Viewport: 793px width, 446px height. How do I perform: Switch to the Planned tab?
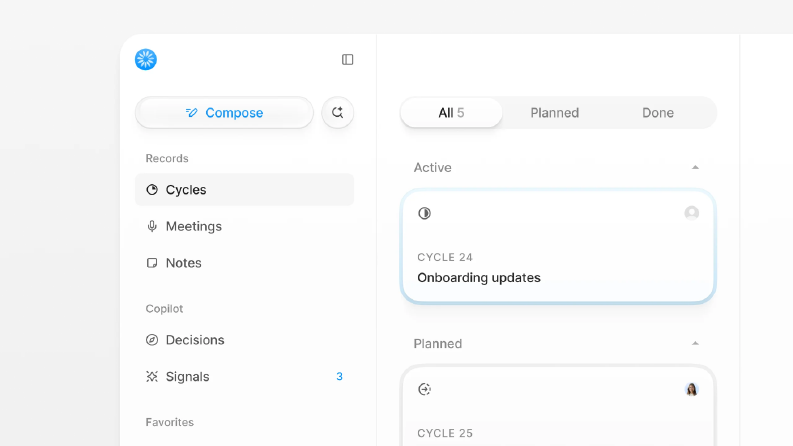coord(554,112)
